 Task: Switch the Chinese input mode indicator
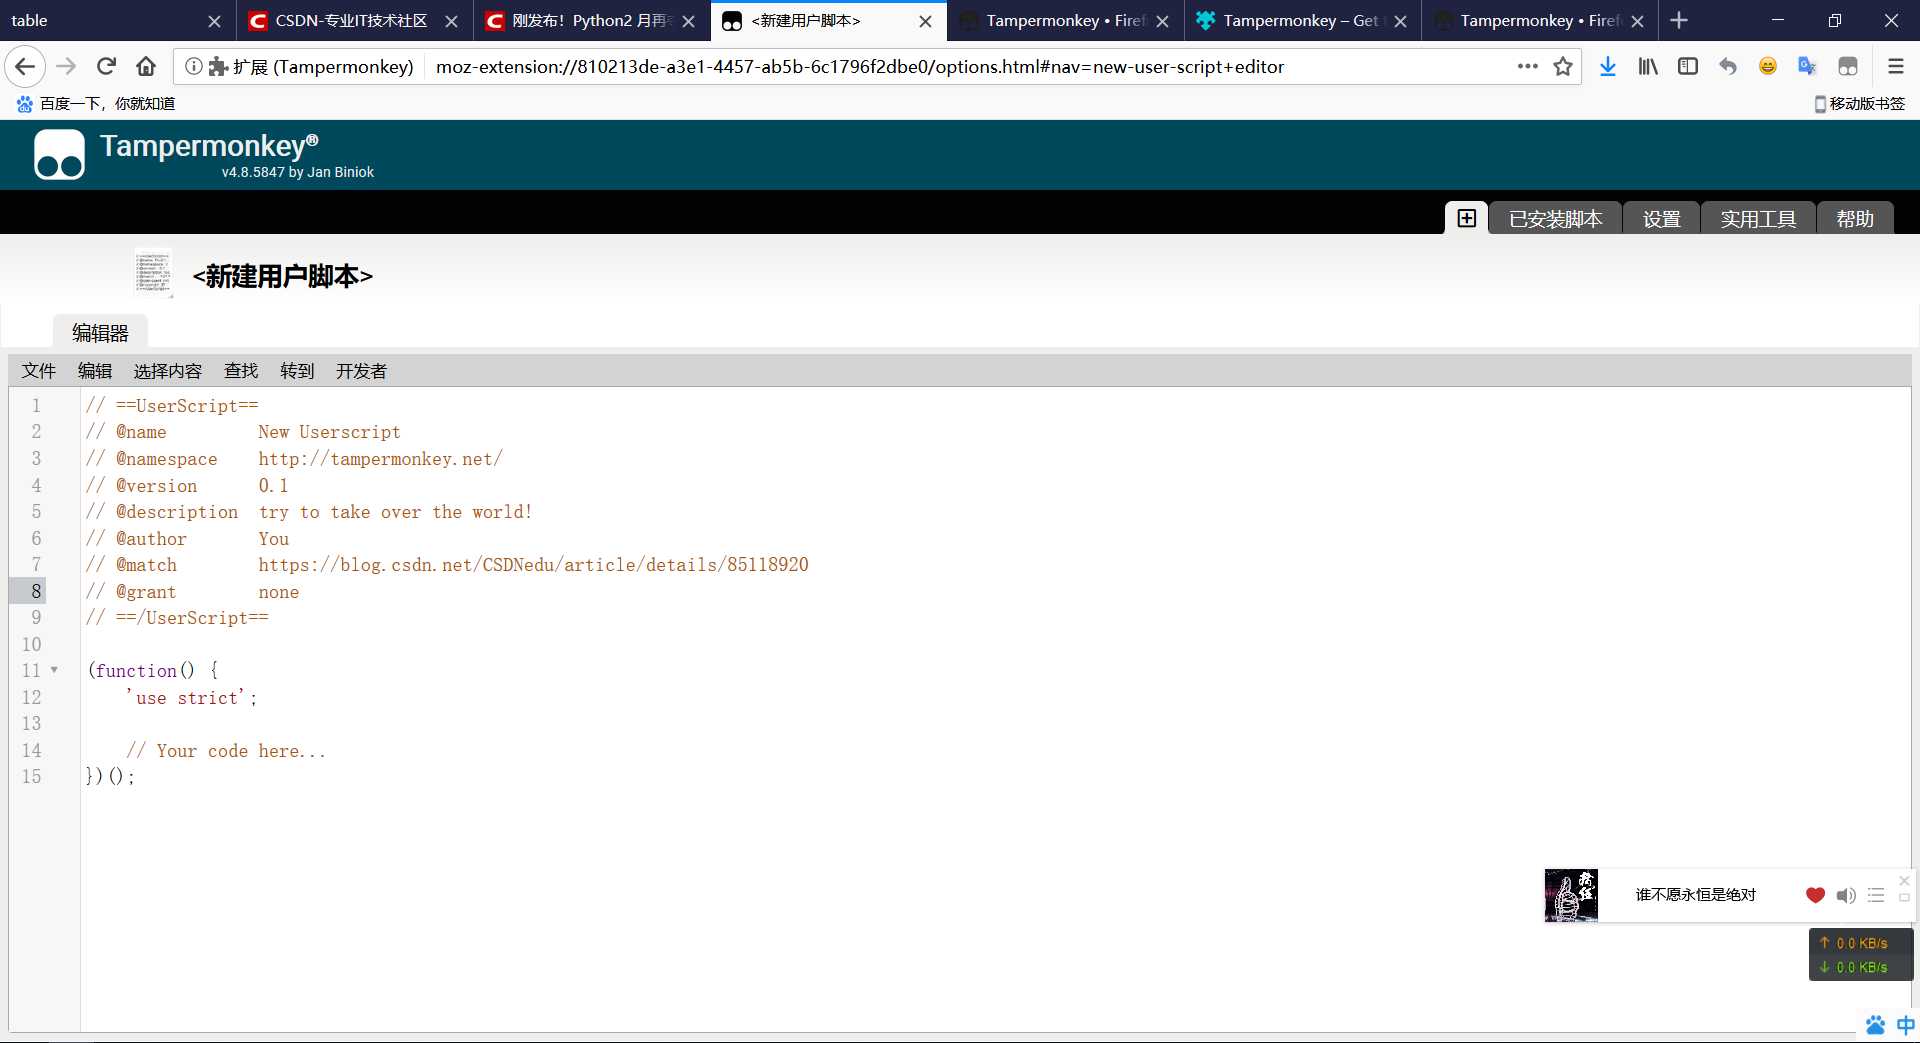(x=1906, y=1025)
